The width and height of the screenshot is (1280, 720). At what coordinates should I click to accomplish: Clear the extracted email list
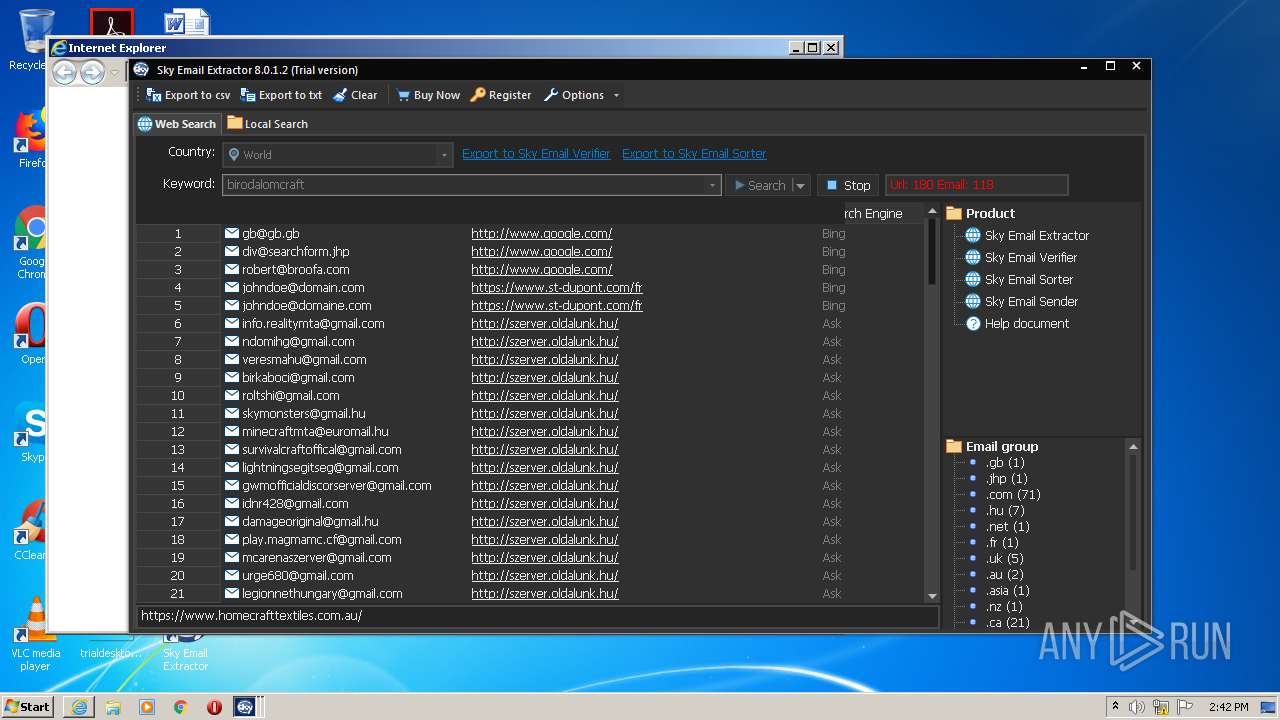pos(355,95)
